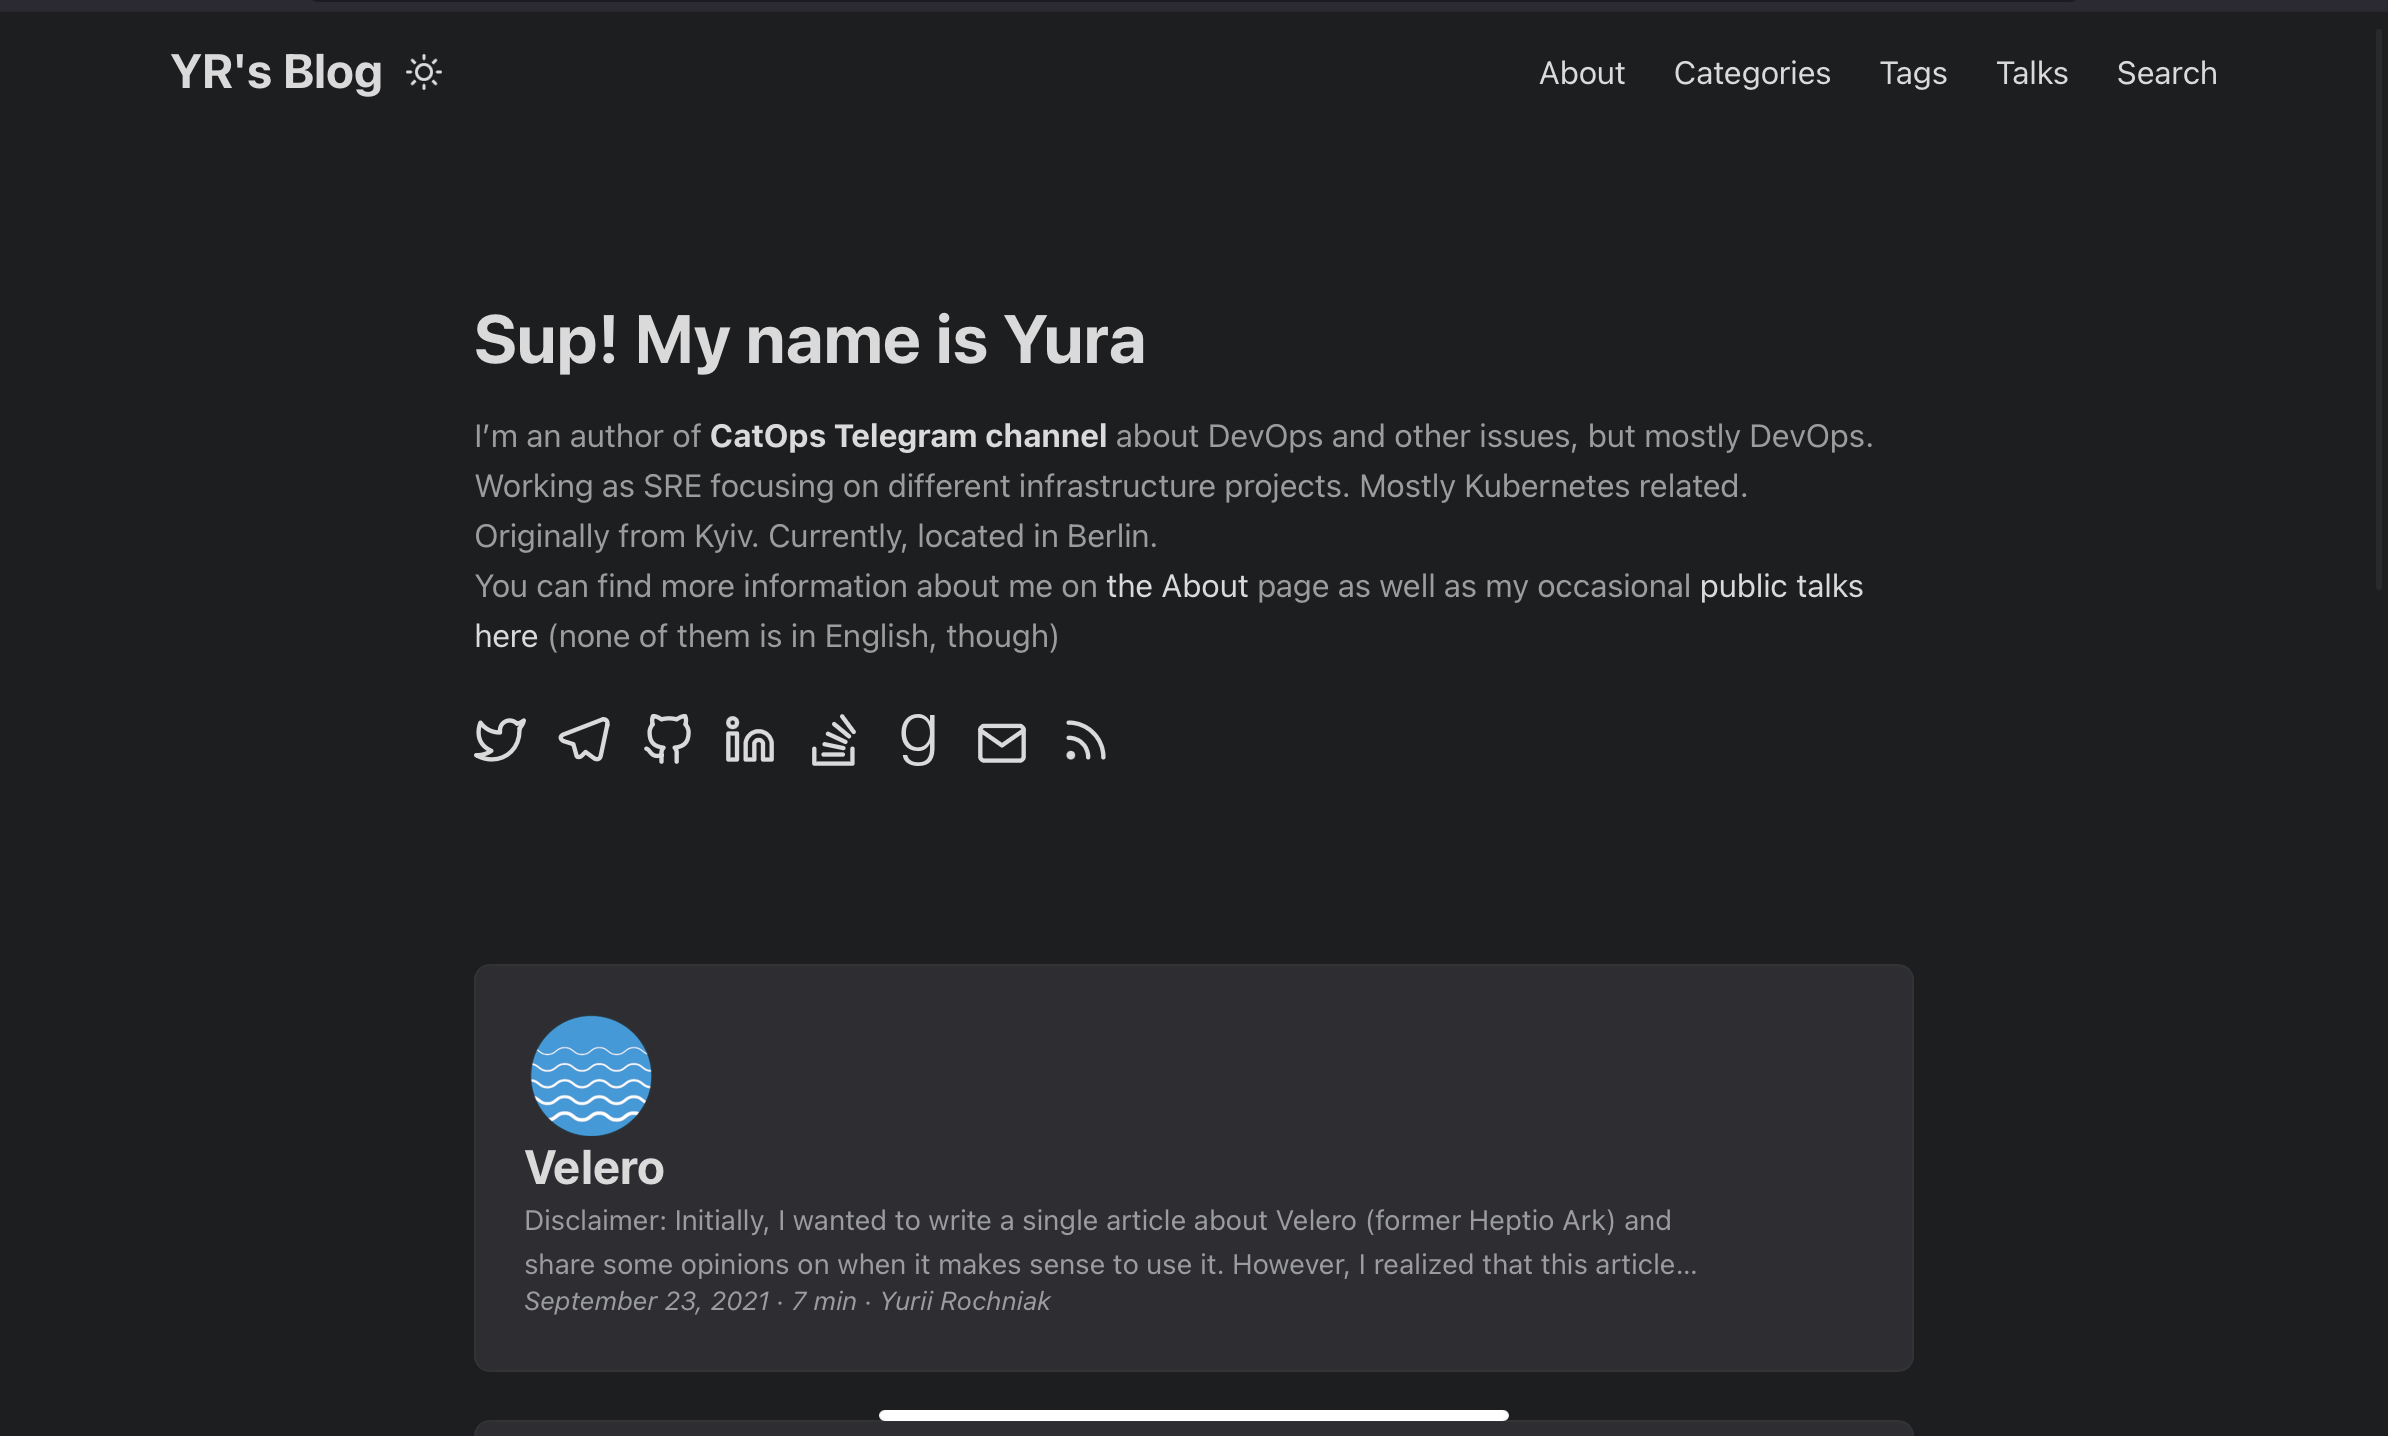This screenshot has width=2388, height=1436.
Task: Open the Goodreads icon
Action: pyautogui.click(x=918, y=740)
